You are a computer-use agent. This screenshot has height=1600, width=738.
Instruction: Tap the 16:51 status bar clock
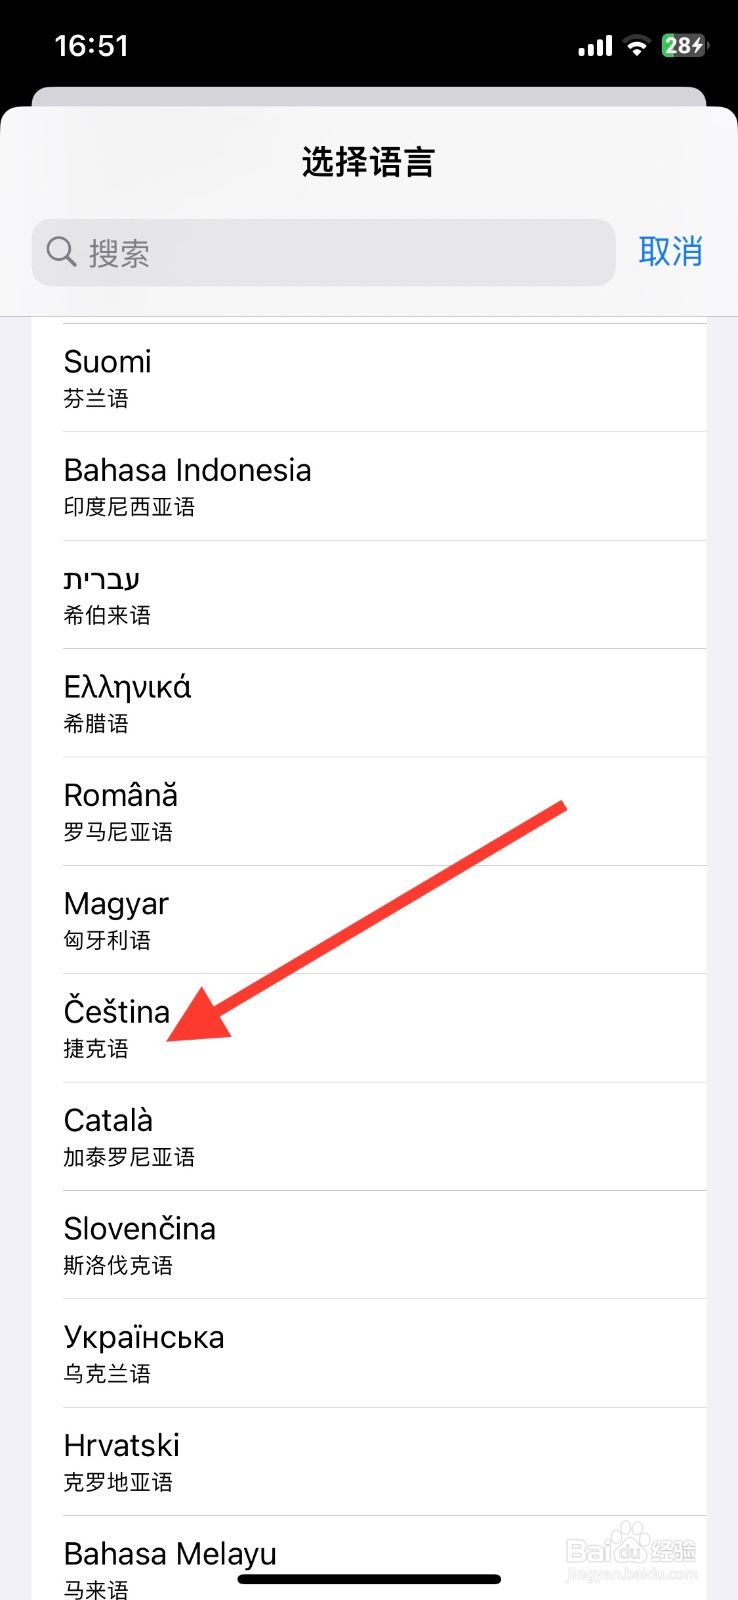(x=91, y=46)
